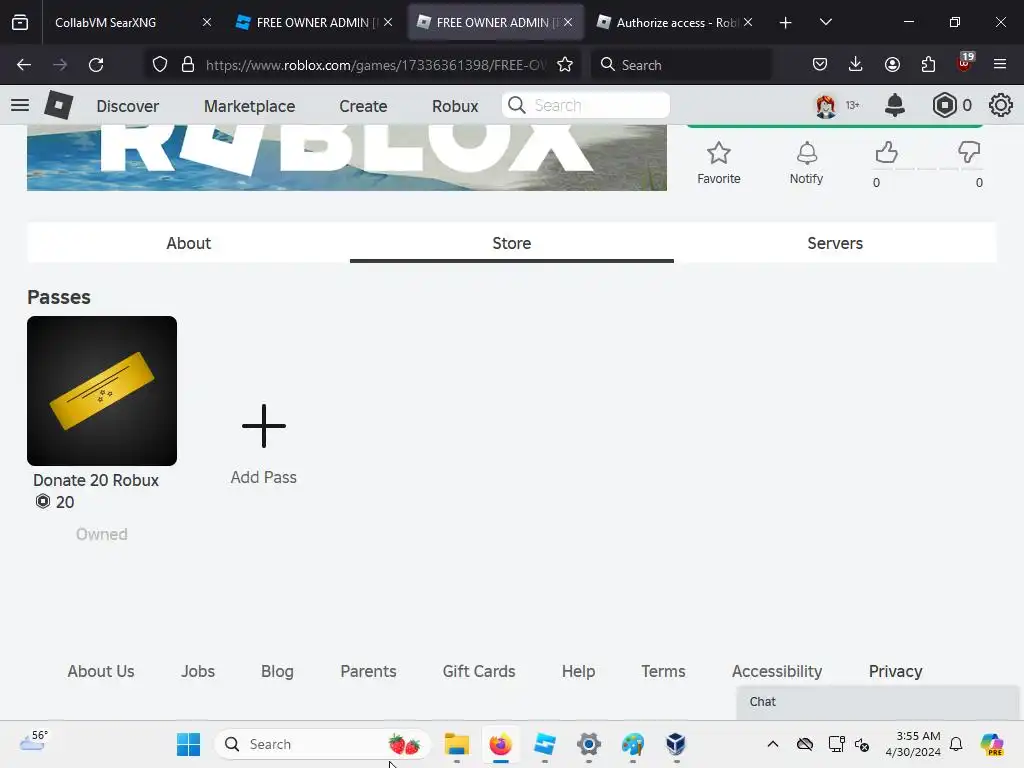1024x768 pixels.
Task: Open the Blog footer link
Action: (277, 671)
